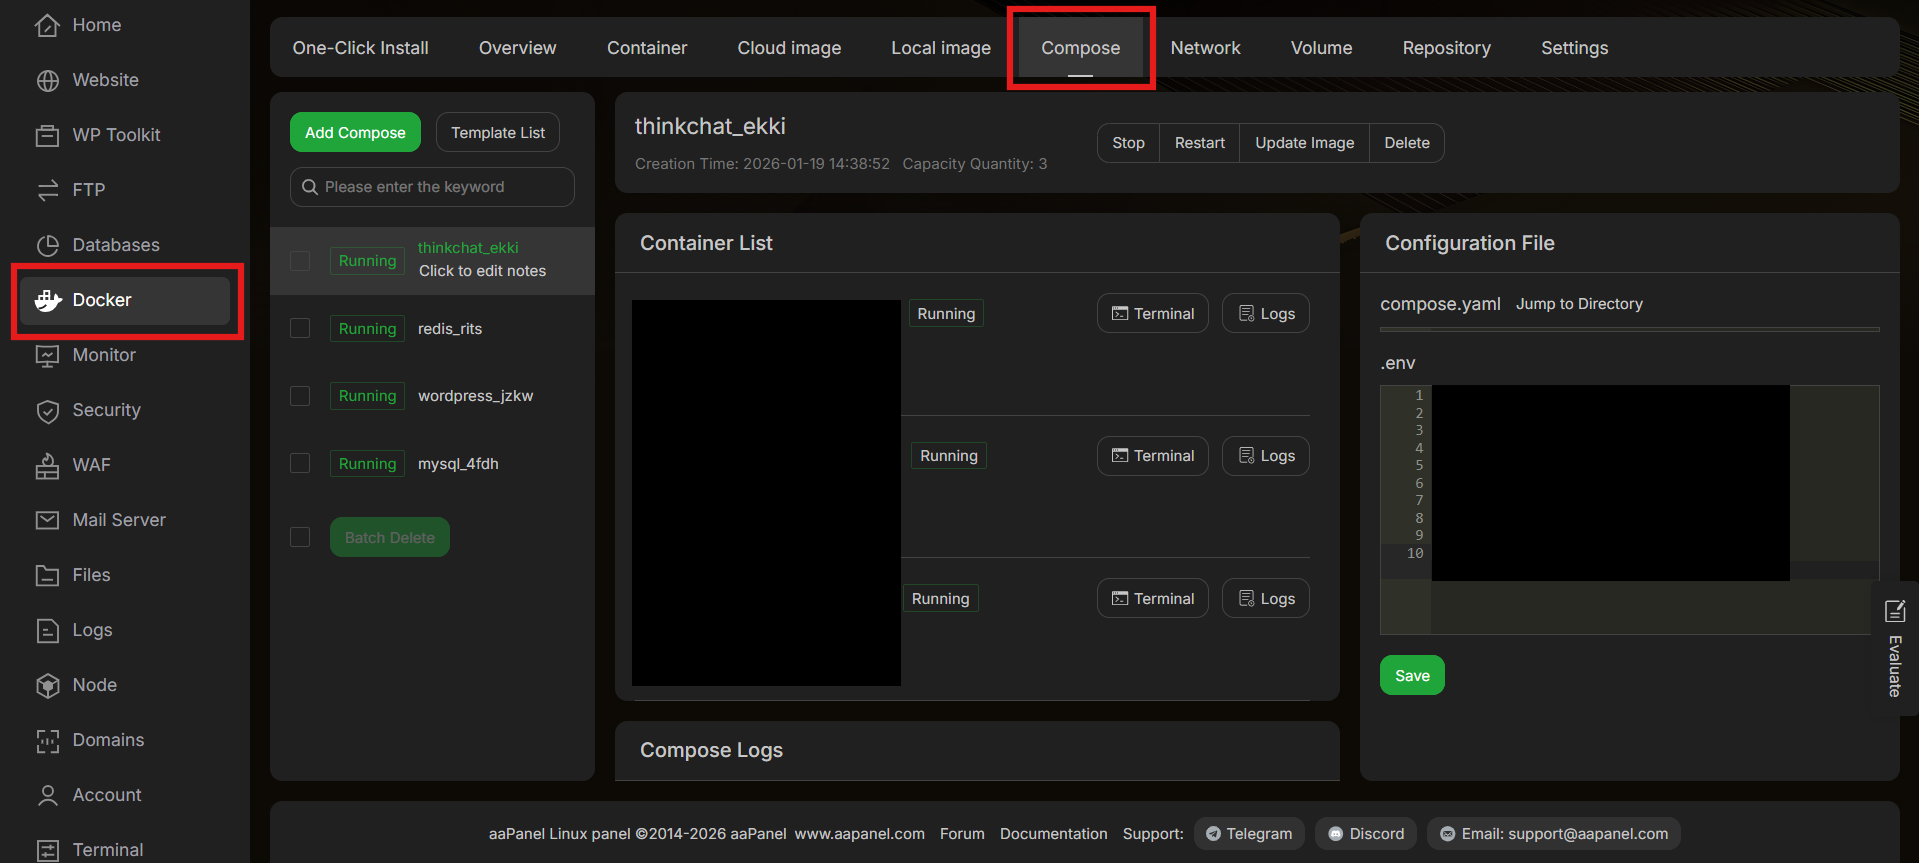Switch to the Local image tab
This screenshot has height=863, width=1919.
tap(941, 48)
